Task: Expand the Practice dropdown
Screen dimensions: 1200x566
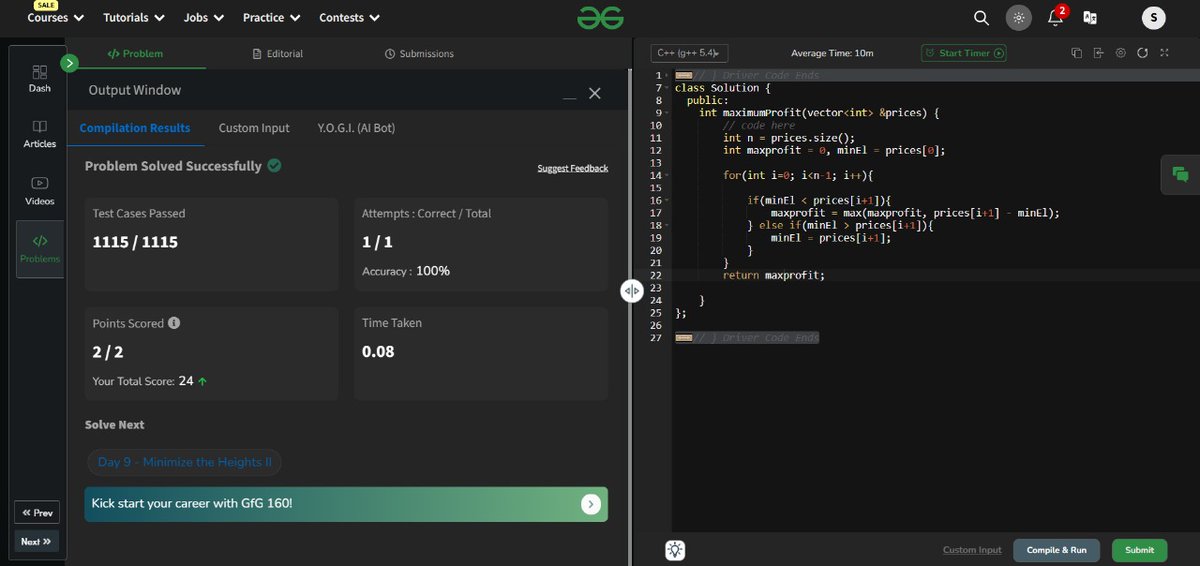Action: (x=271, y=18)
